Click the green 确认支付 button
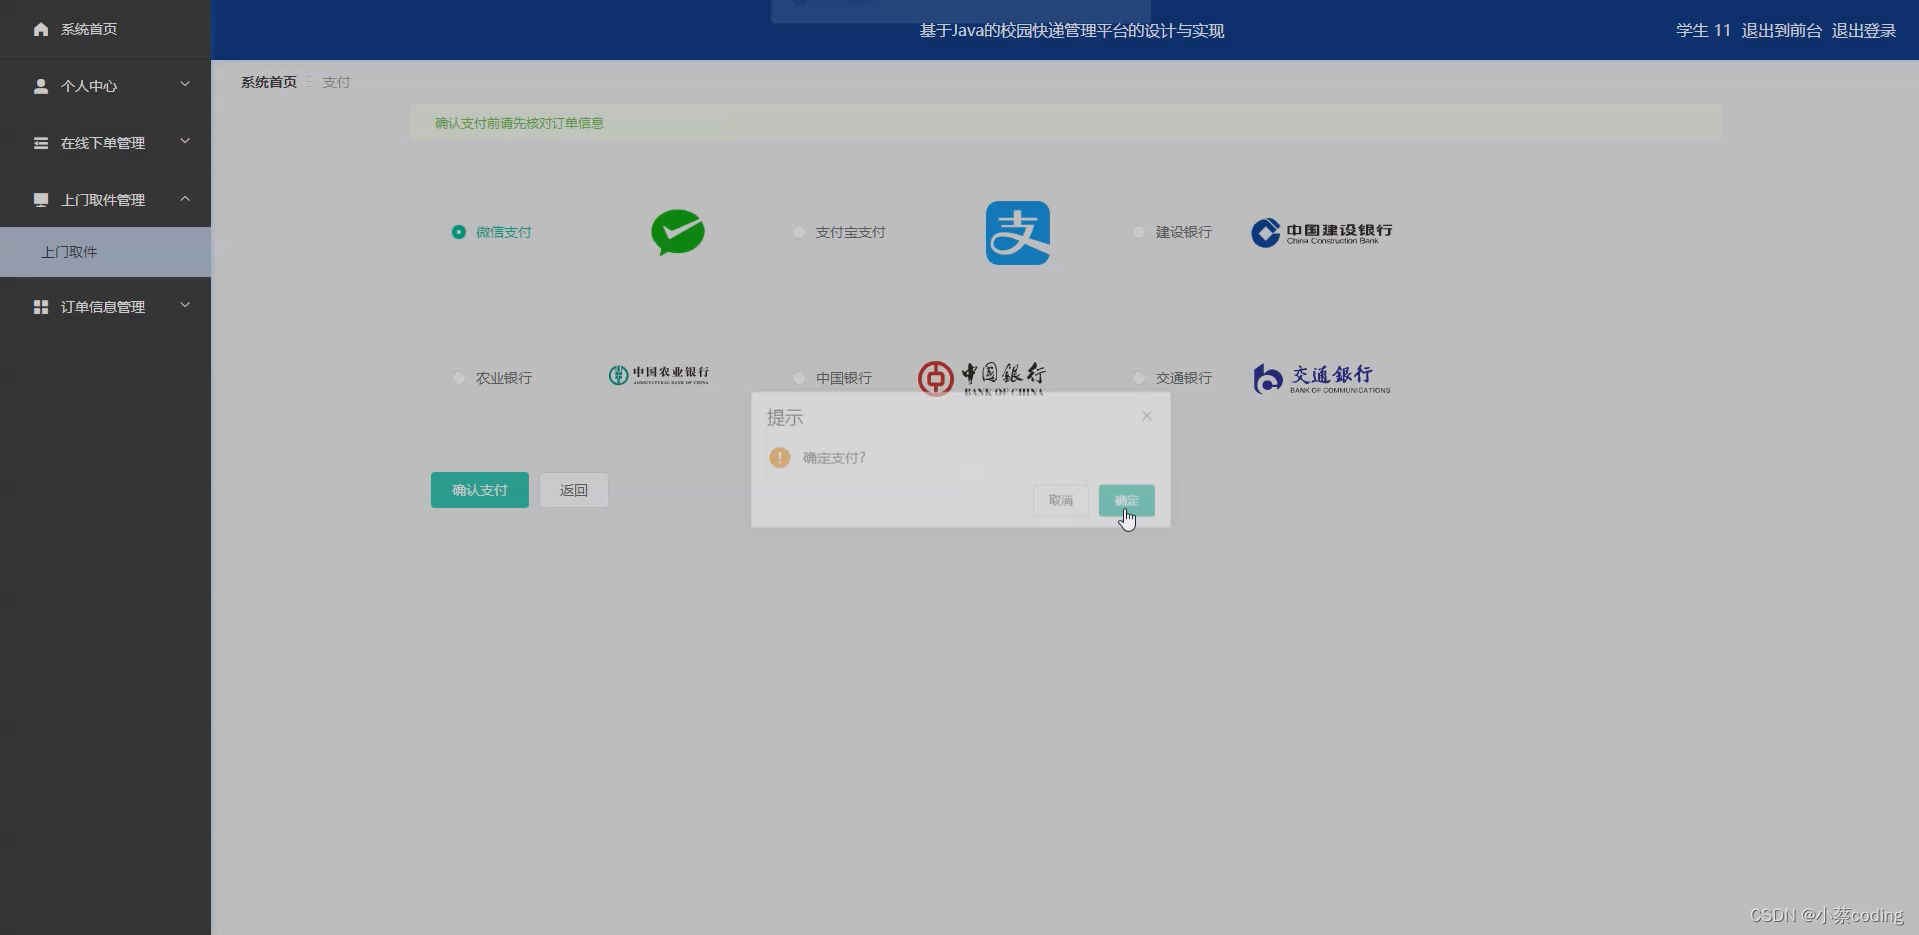Screen dimensions: 1919x935 click(480, 490)
